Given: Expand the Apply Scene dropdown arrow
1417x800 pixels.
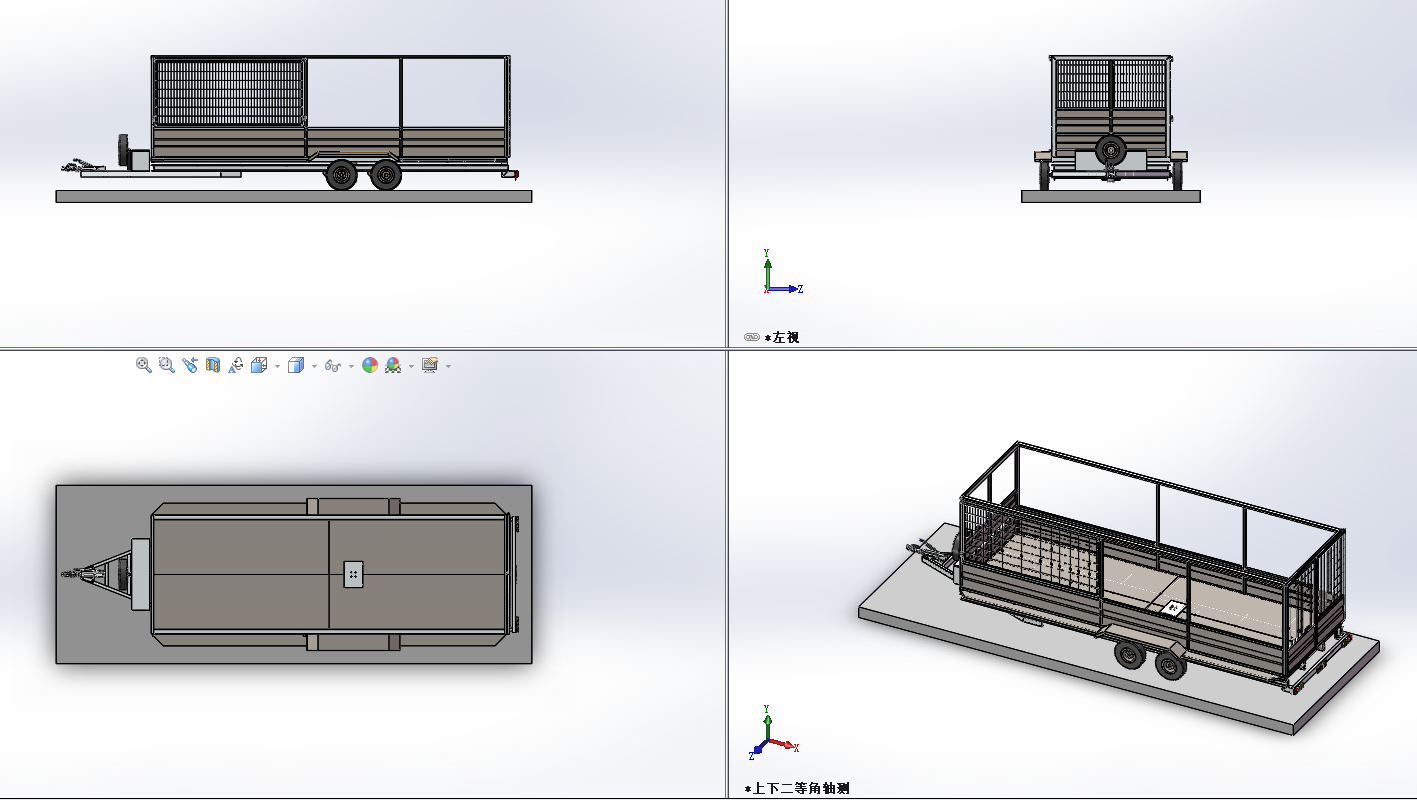Looking at the screenshot, I should pyautogui.click(x=411, y=367).
